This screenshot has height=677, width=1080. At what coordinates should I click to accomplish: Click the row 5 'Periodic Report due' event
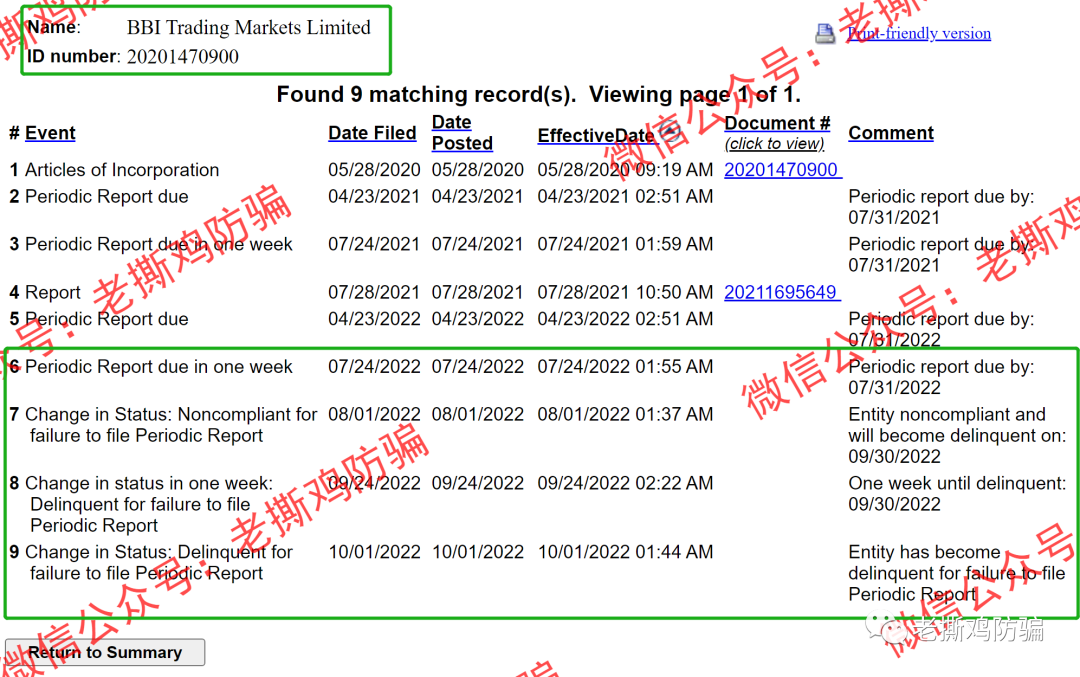pyautogui.click(x=107, y=319)
